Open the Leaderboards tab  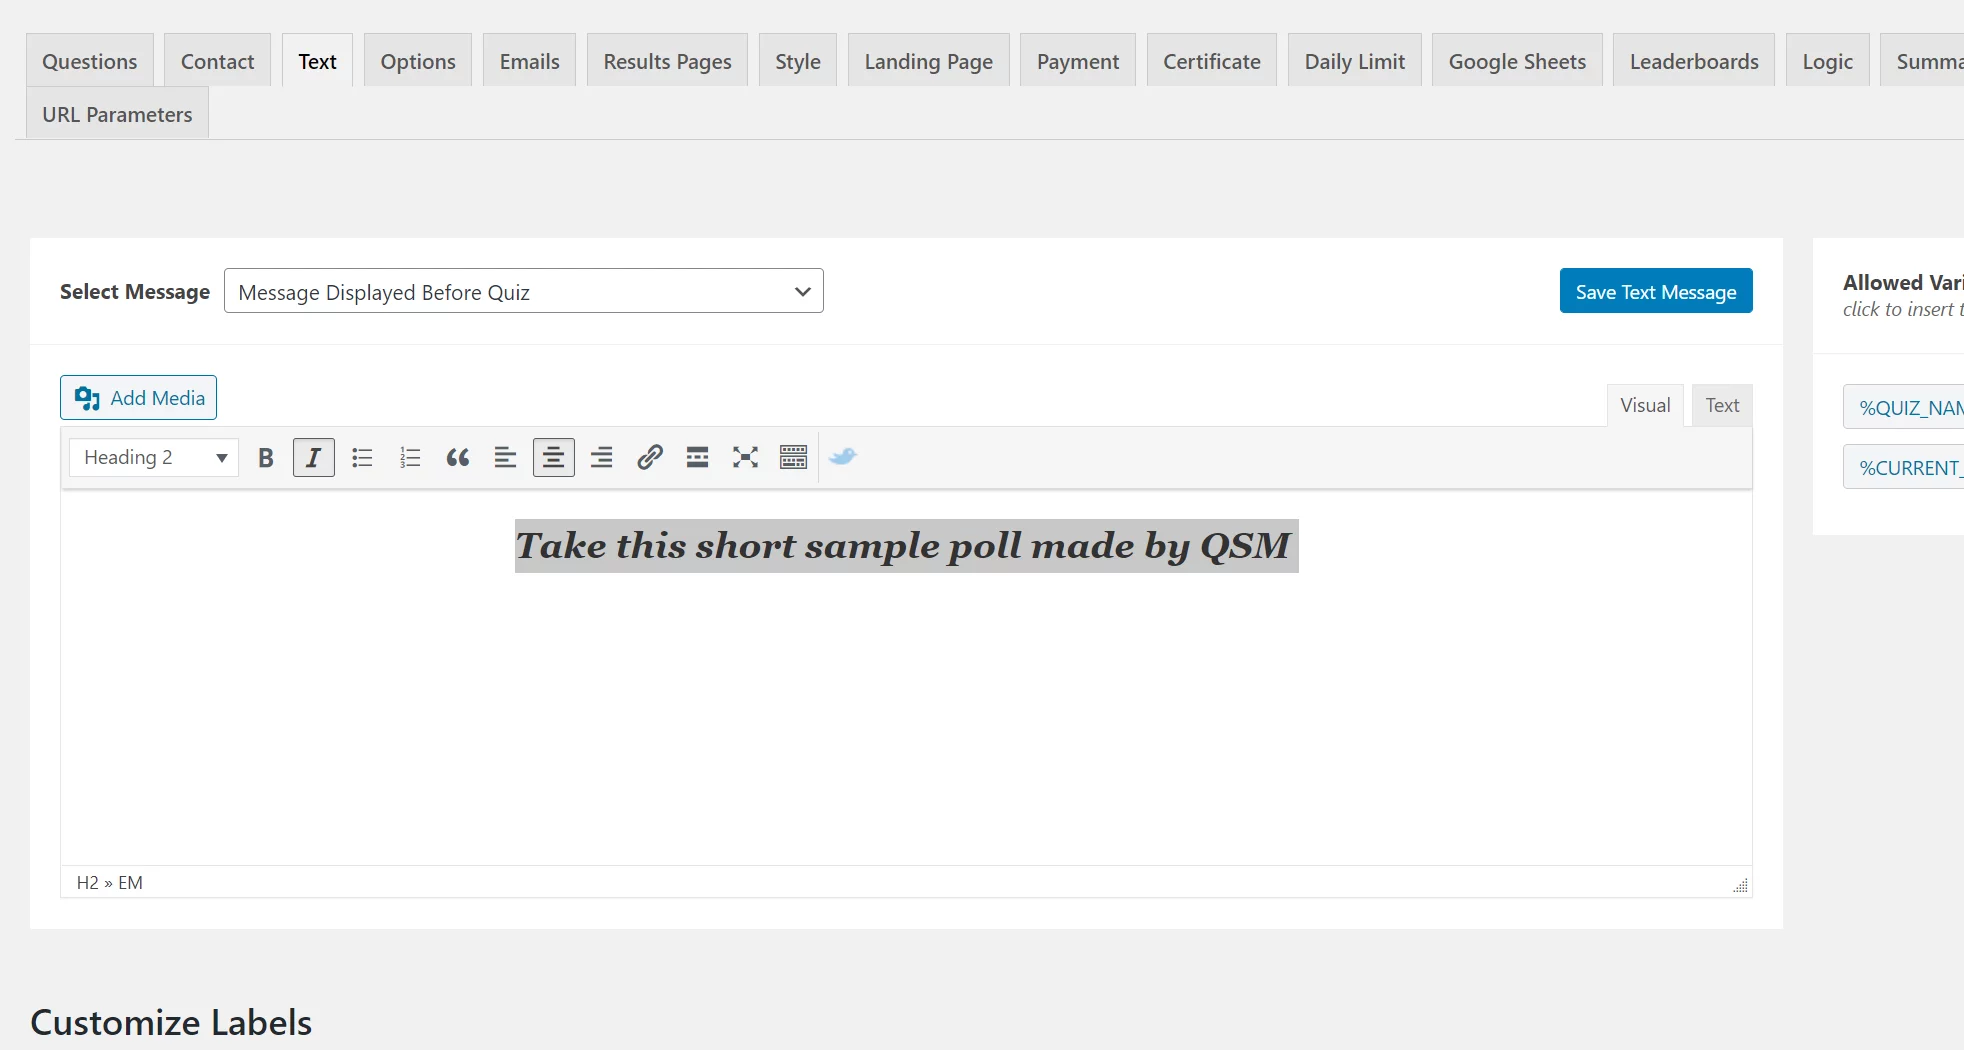(1693, 60)
